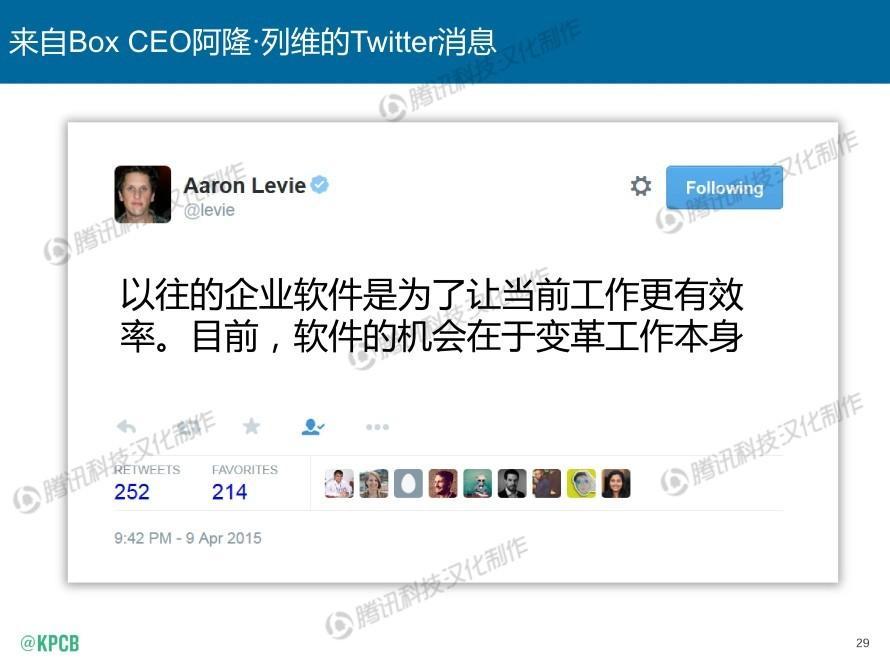Viewport: 890px width, 668px height.
Task: Favorite the tweet with the star icon
Action: (x=251, y=426)
